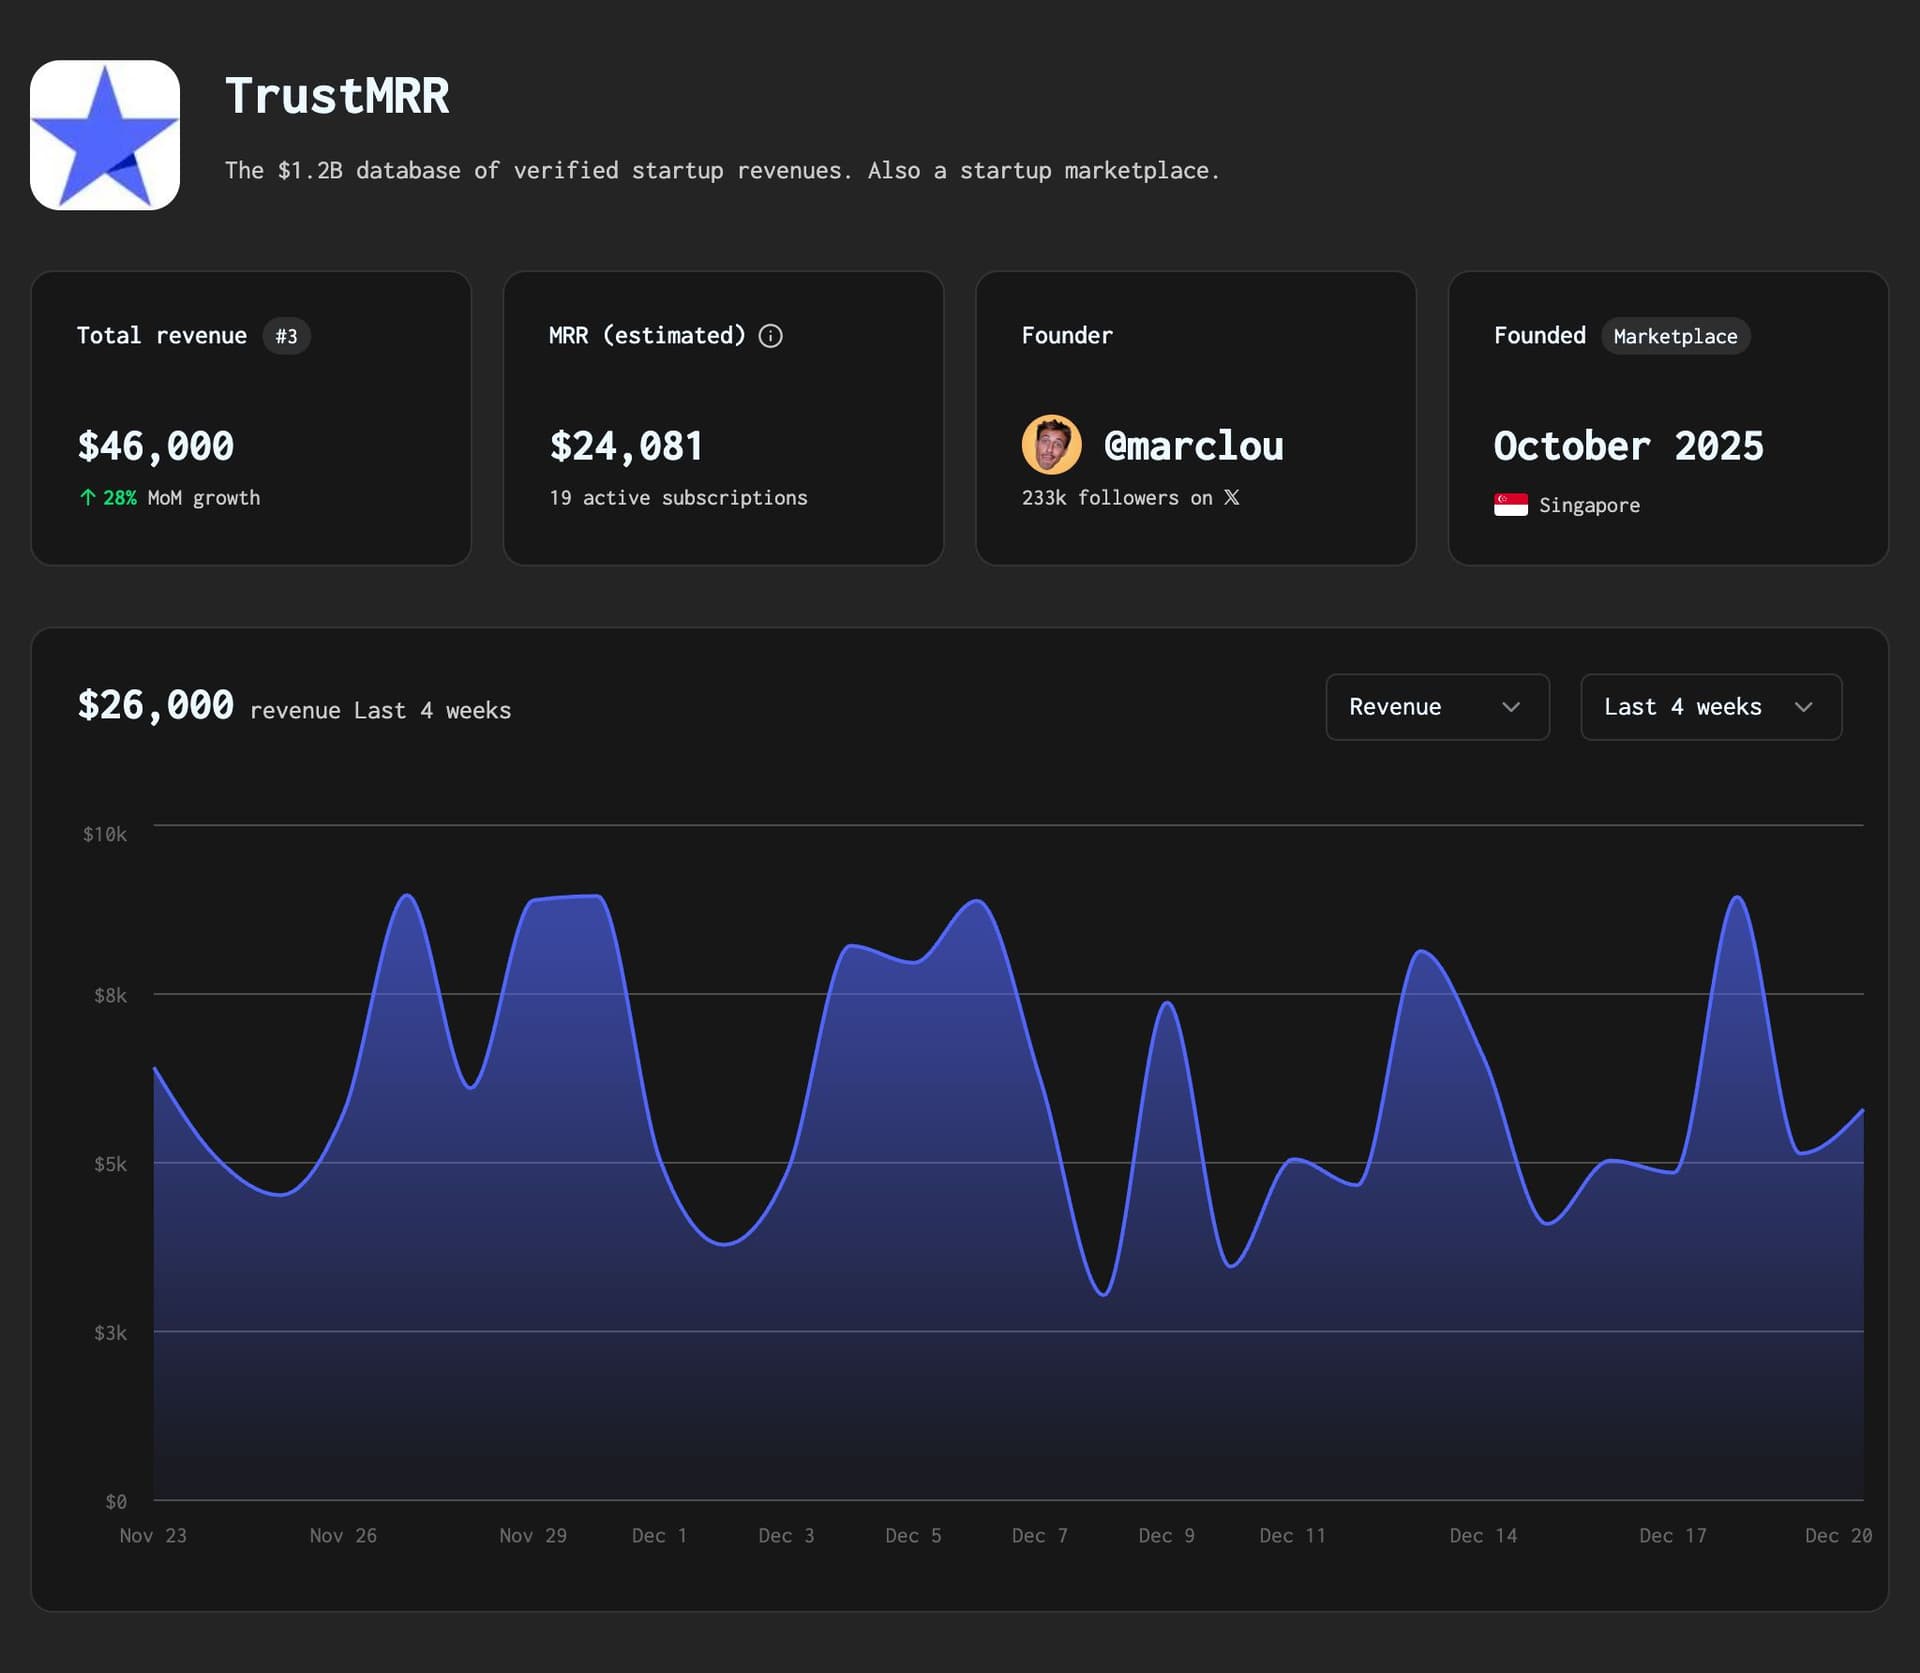Click the Last 4 weeks dropdown chevron

[x=1806, y=707]
